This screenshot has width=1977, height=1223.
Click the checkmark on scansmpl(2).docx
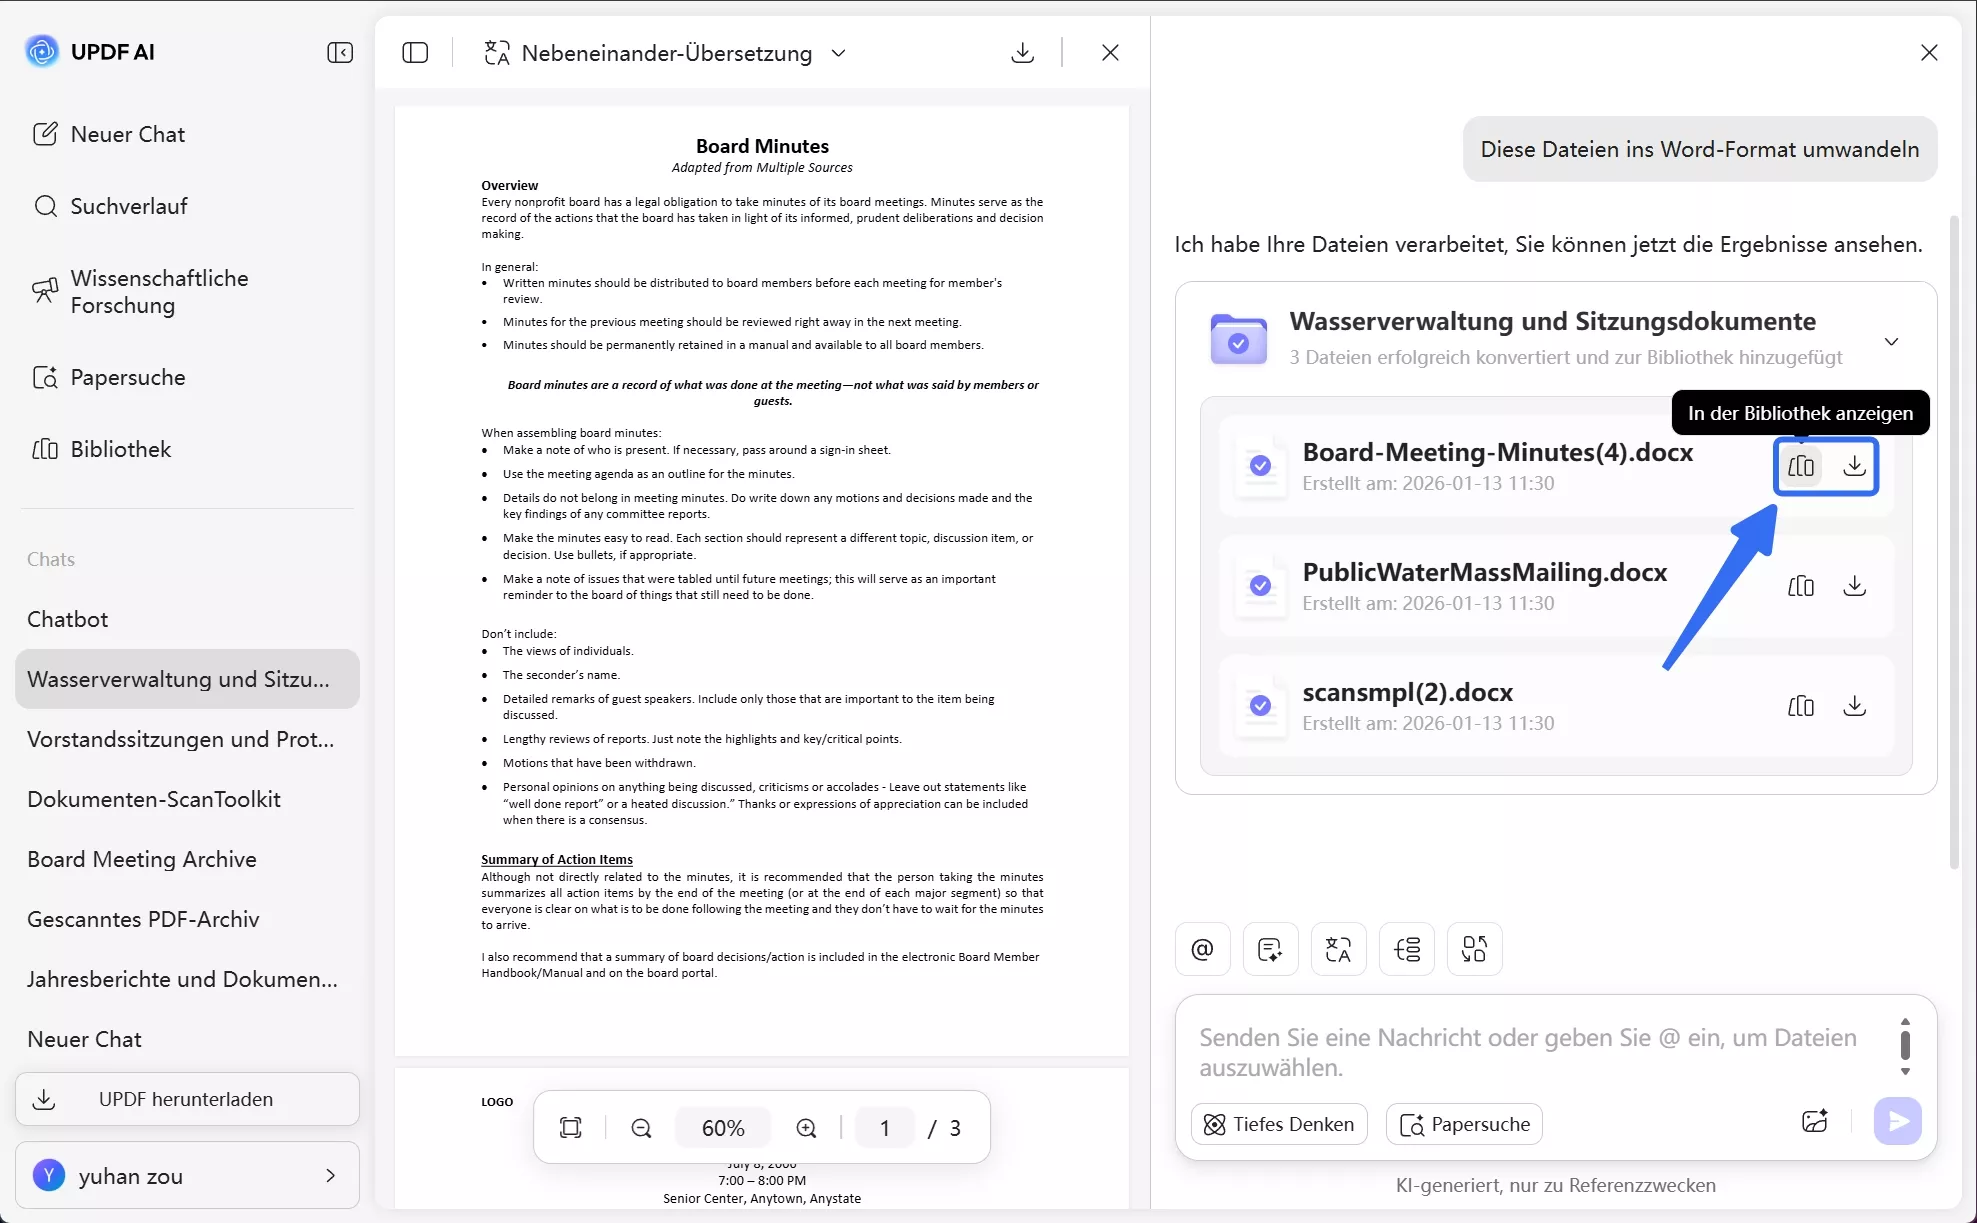pyautogui.click(x=1260, y=706)
